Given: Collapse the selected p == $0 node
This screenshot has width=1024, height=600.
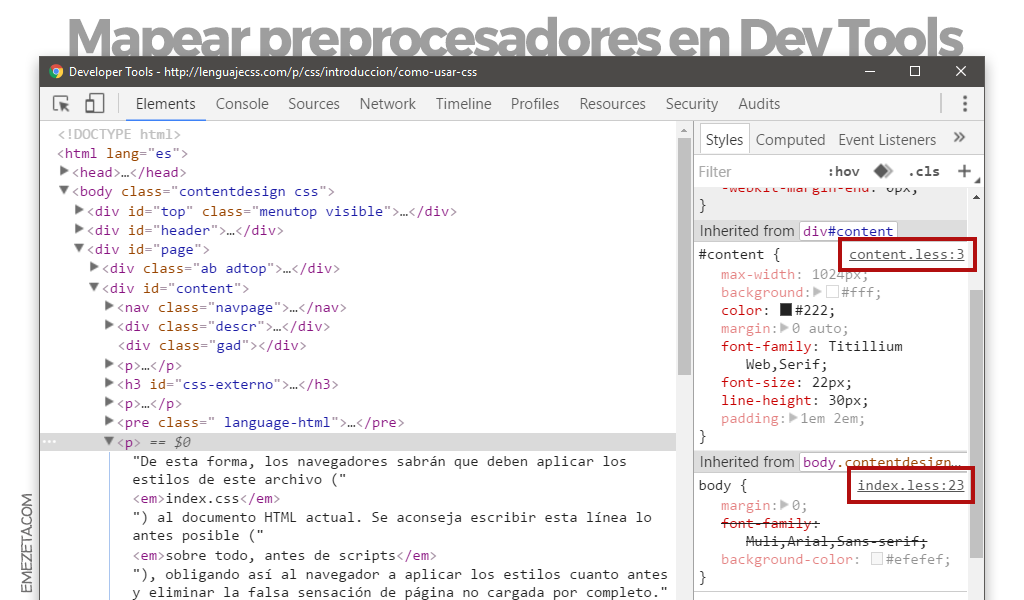Looking at the screenshot, I should pos(109,441).
